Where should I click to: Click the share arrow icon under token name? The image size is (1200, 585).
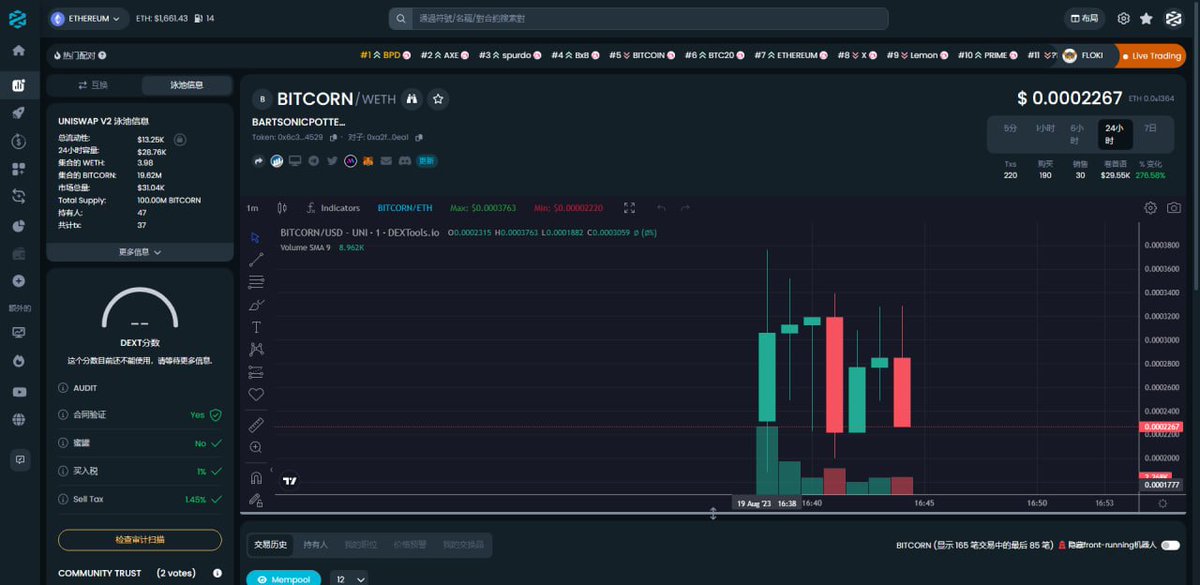pos(259,160)
